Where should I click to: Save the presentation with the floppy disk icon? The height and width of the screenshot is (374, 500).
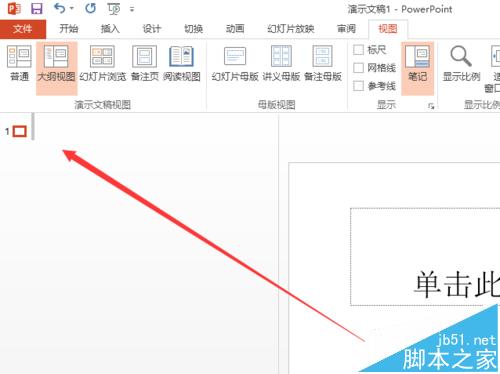coord(37,8)
